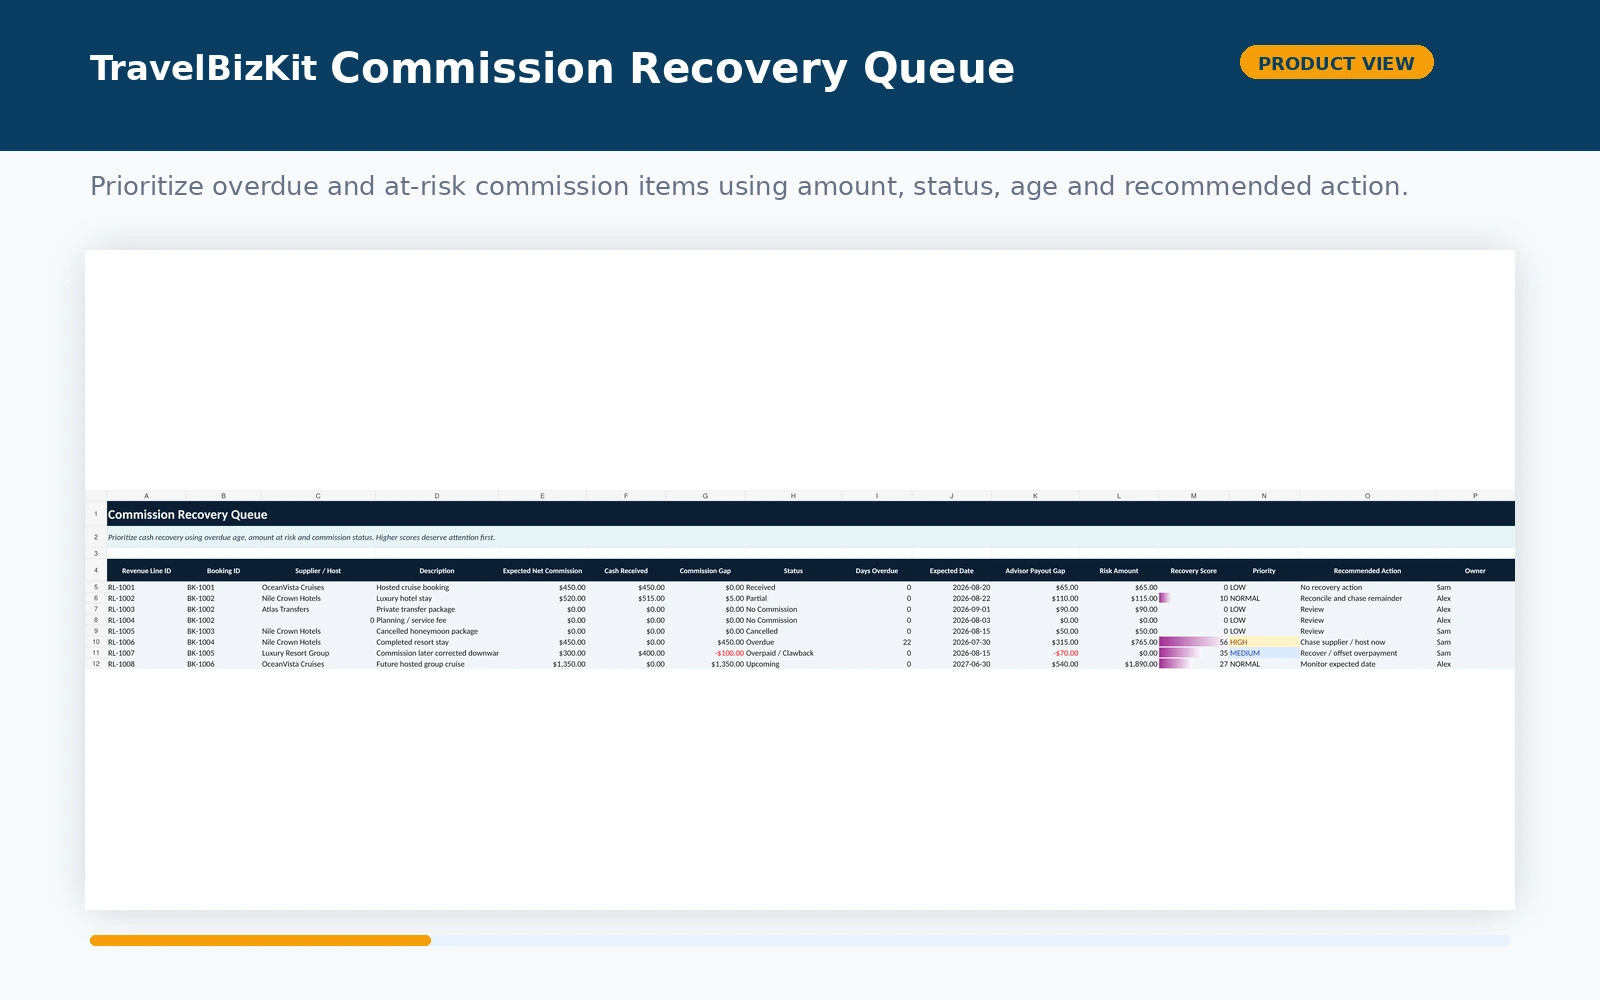Click the Completed resort stay description

coord(437,642)
